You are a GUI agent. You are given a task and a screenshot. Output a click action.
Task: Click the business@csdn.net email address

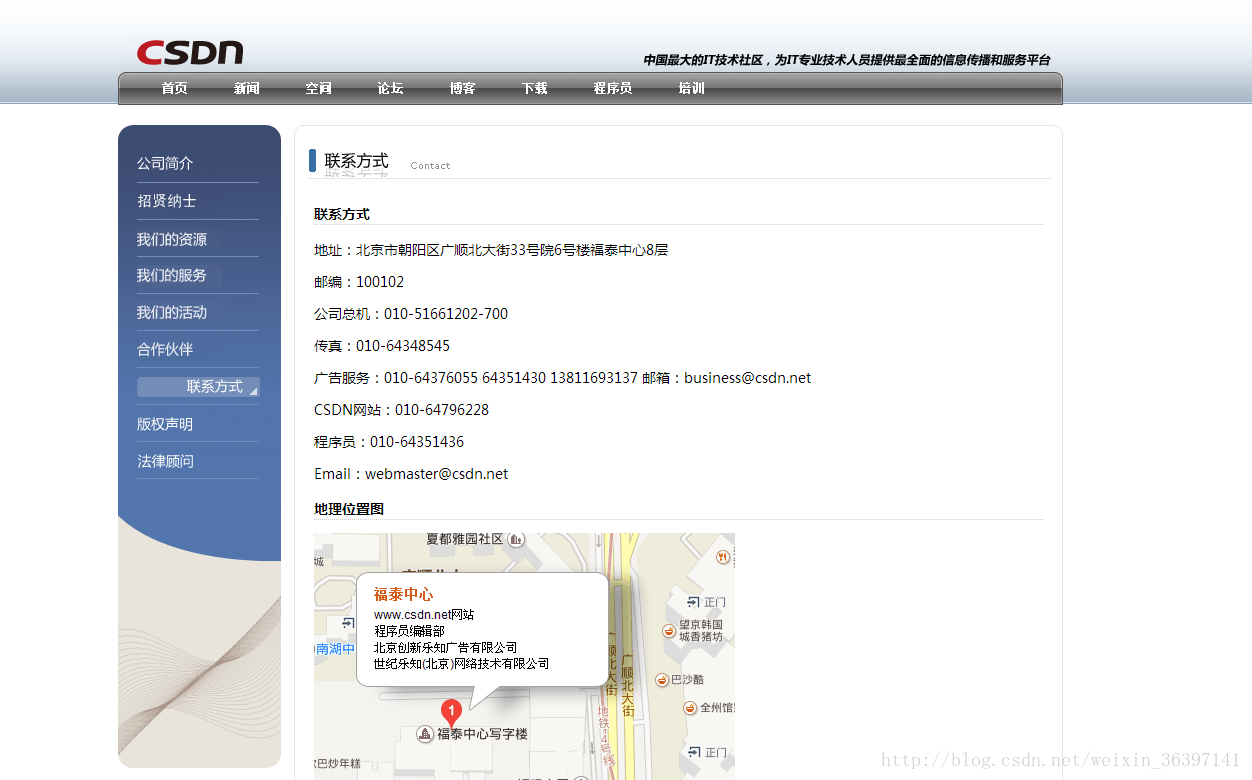(748, 378)
